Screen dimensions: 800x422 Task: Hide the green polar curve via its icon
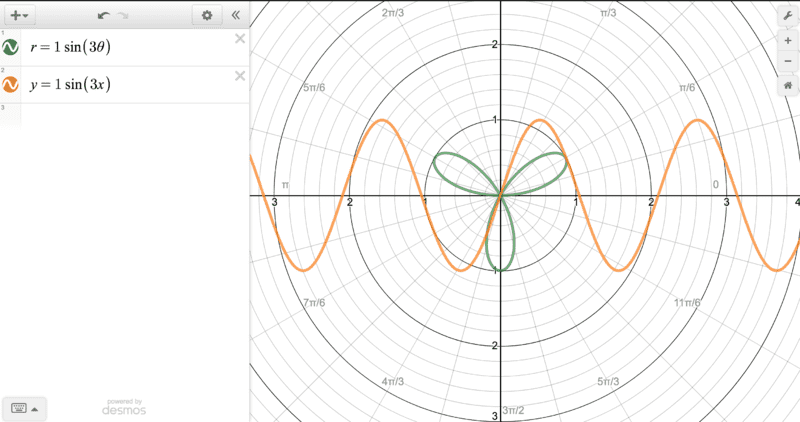12,48
